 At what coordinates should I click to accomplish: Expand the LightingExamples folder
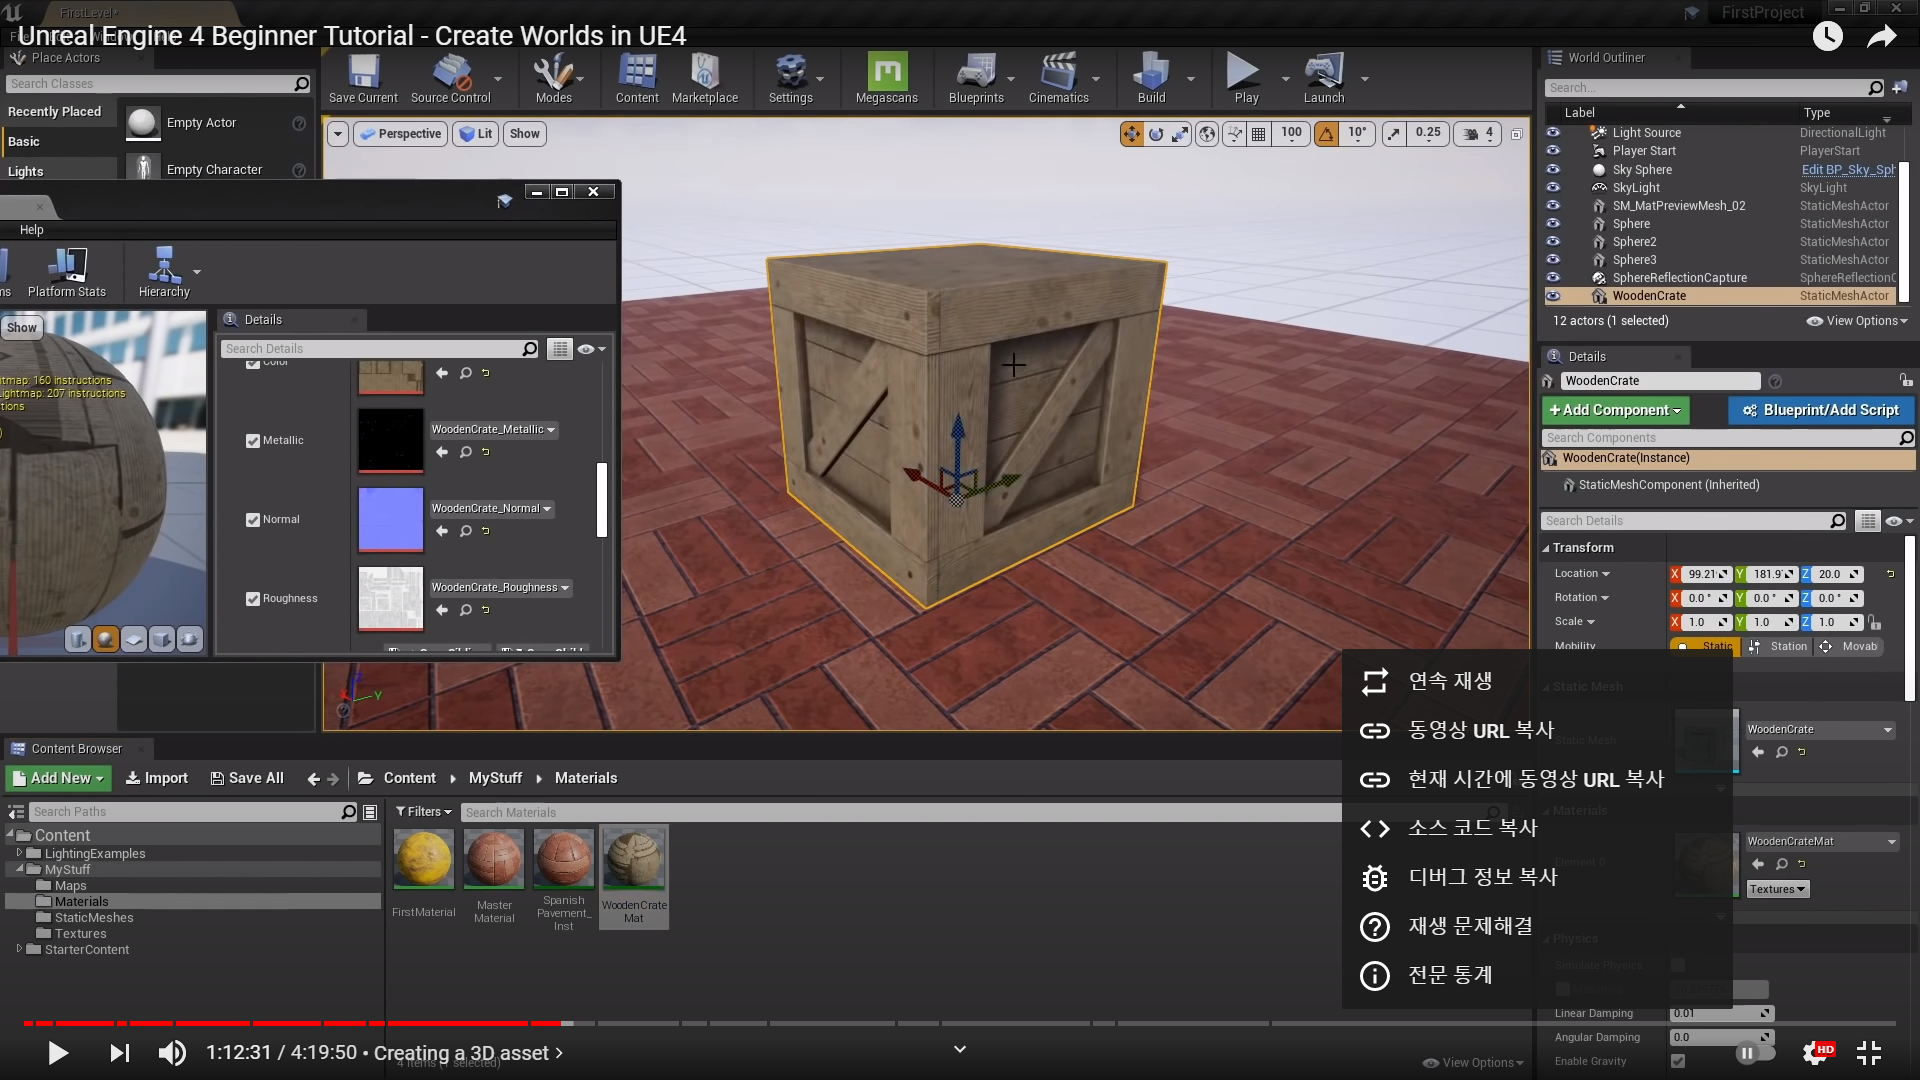point(19,853)
